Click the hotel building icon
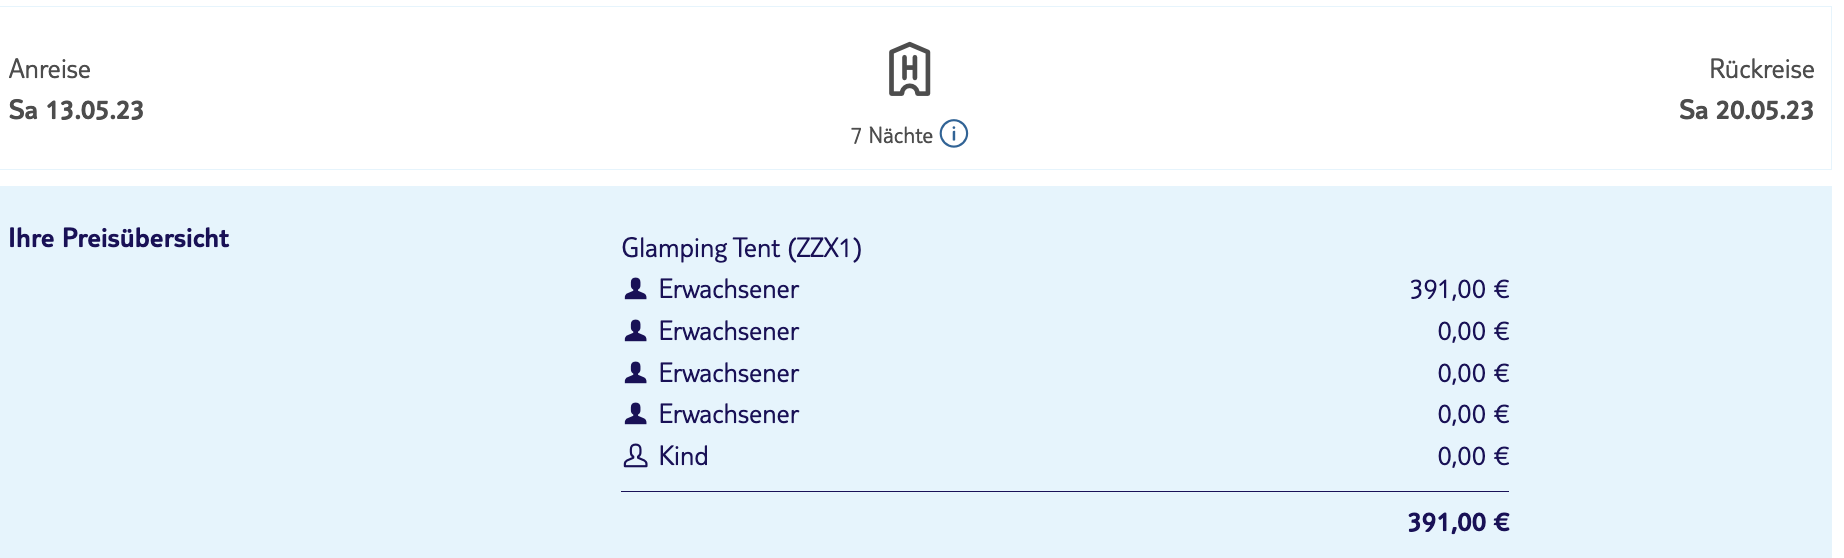 [x=909, y=70]
